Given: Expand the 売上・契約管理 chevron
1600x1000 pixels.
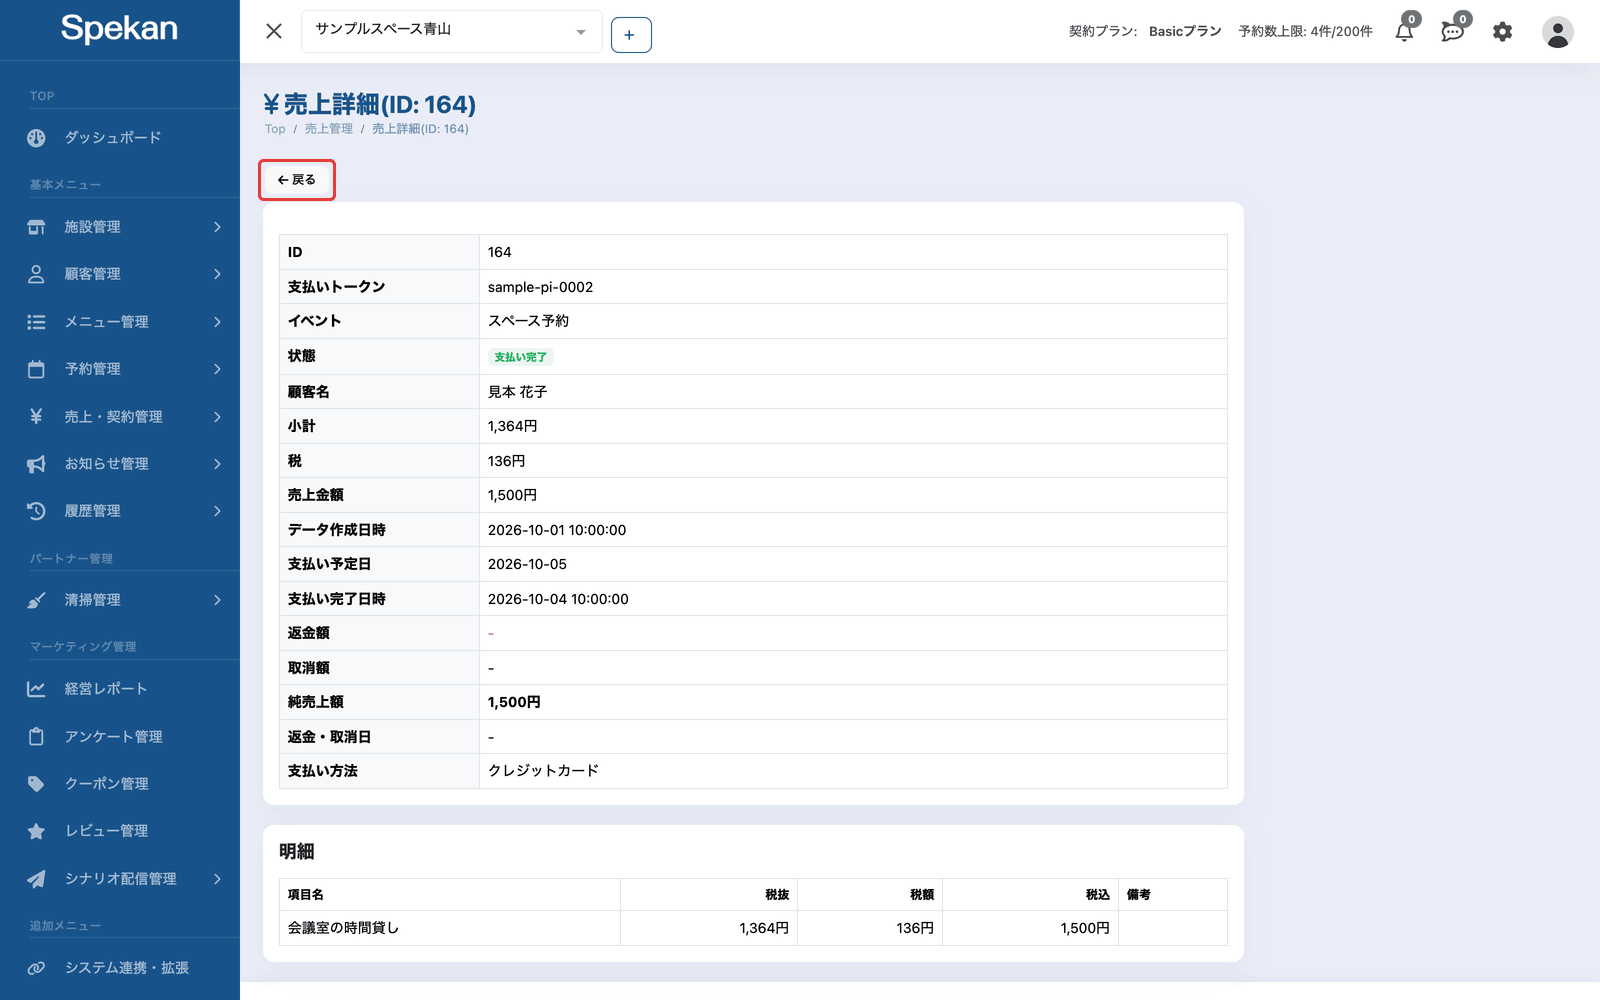Looking at the screenshot, I should (x=217, y=417).
